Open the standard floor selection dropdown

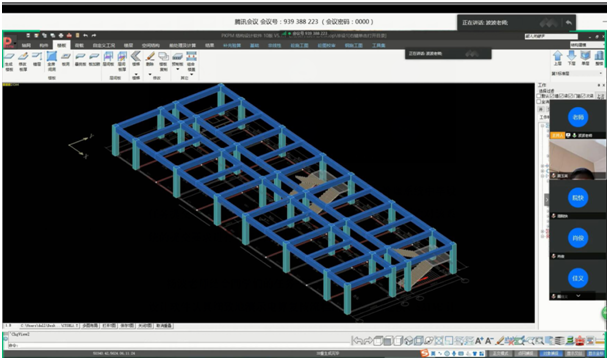[x=577, y=73]
